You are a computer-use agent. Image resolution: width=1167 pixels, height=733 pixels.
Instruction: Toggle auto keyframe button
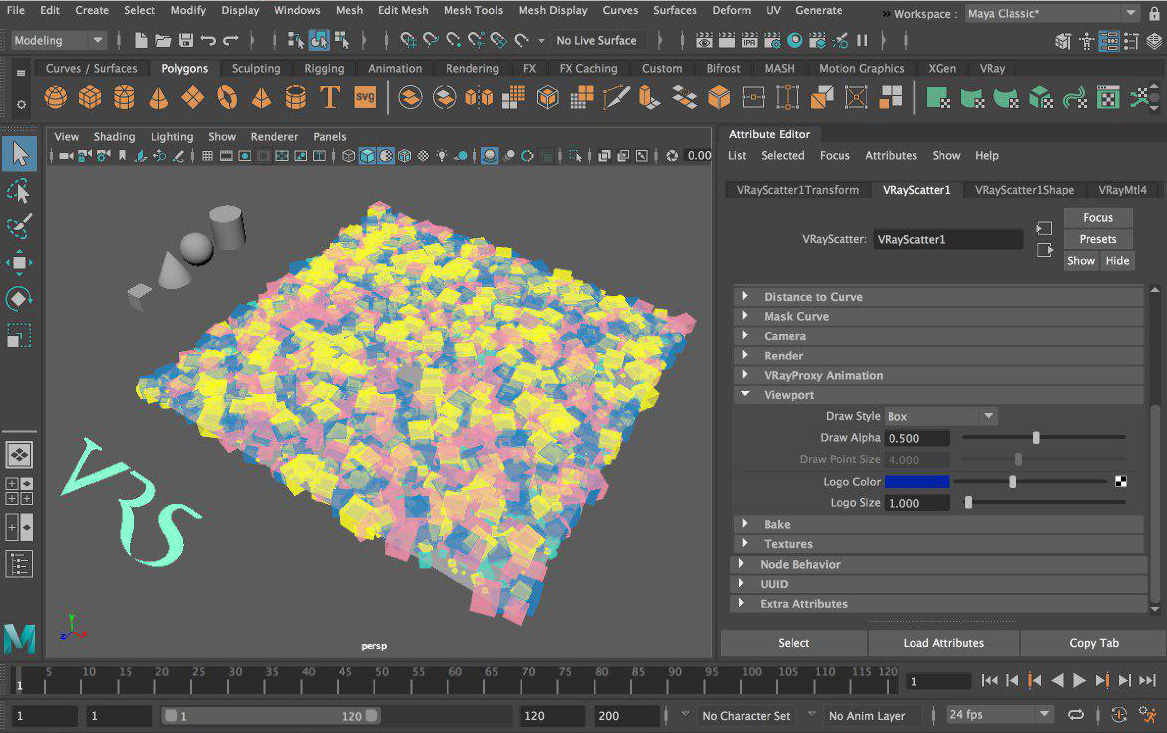(1119, 715)
